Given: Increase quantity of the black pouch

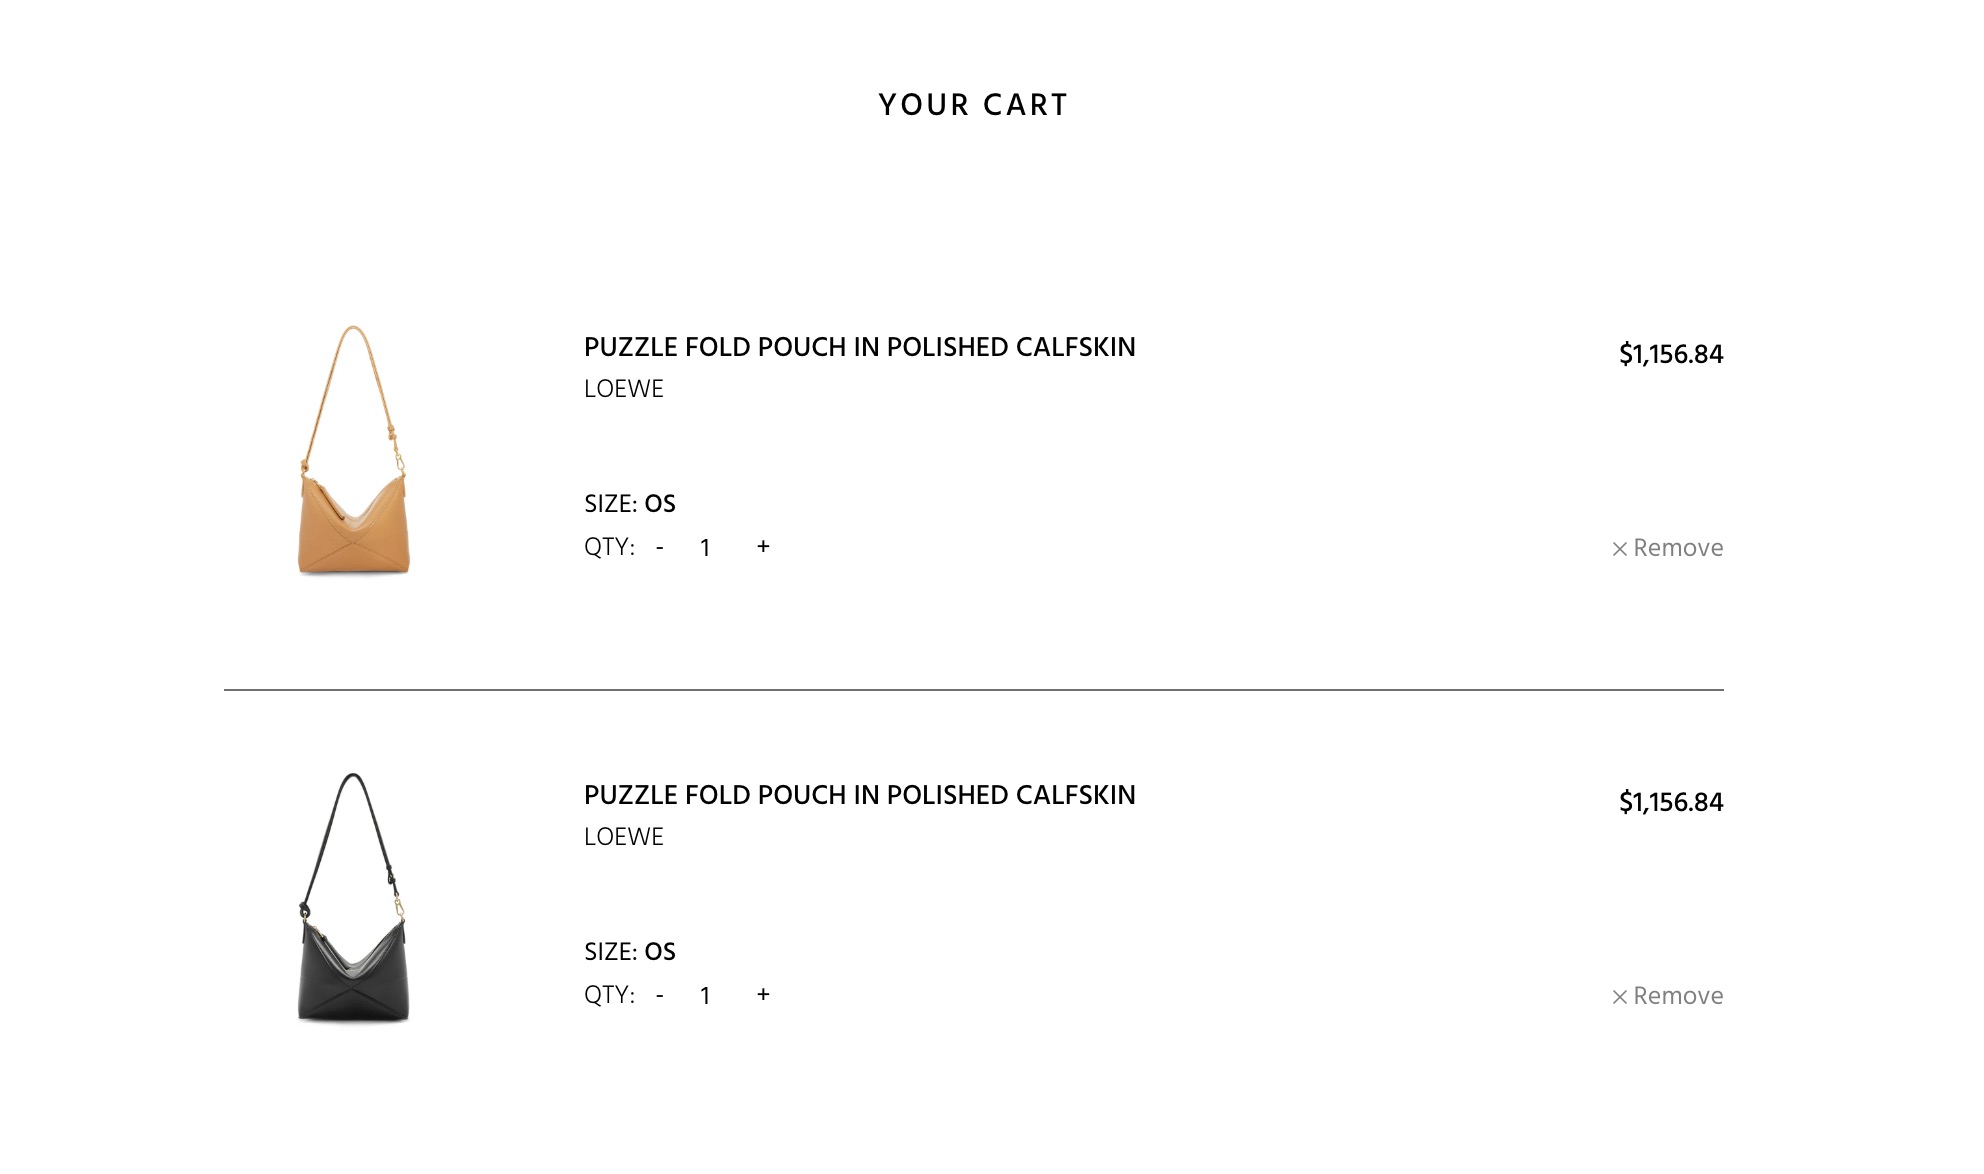Looking at the screenshot, I should 763,995.
